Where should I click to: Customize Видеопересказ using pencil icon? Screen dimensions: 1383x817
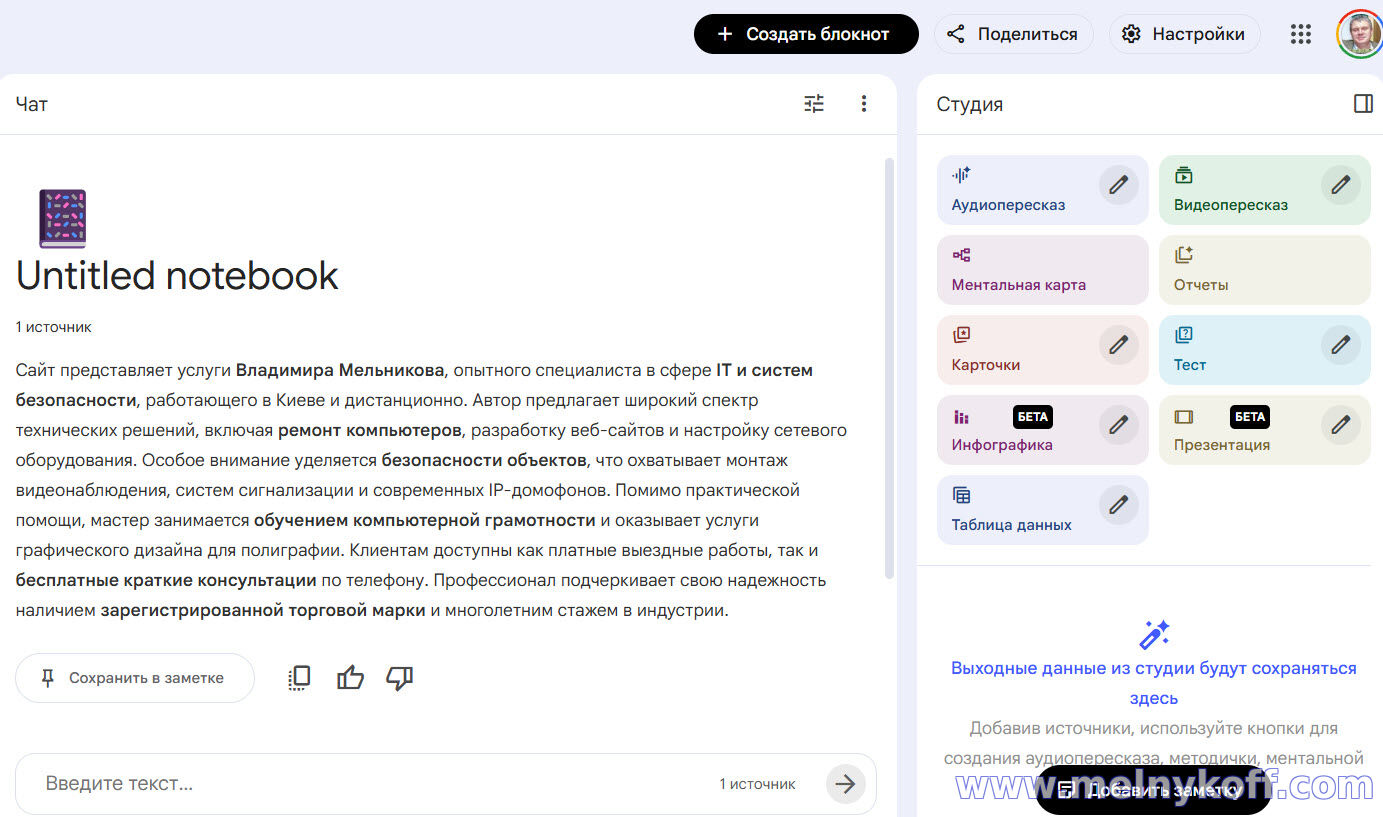pos(1340,185)
